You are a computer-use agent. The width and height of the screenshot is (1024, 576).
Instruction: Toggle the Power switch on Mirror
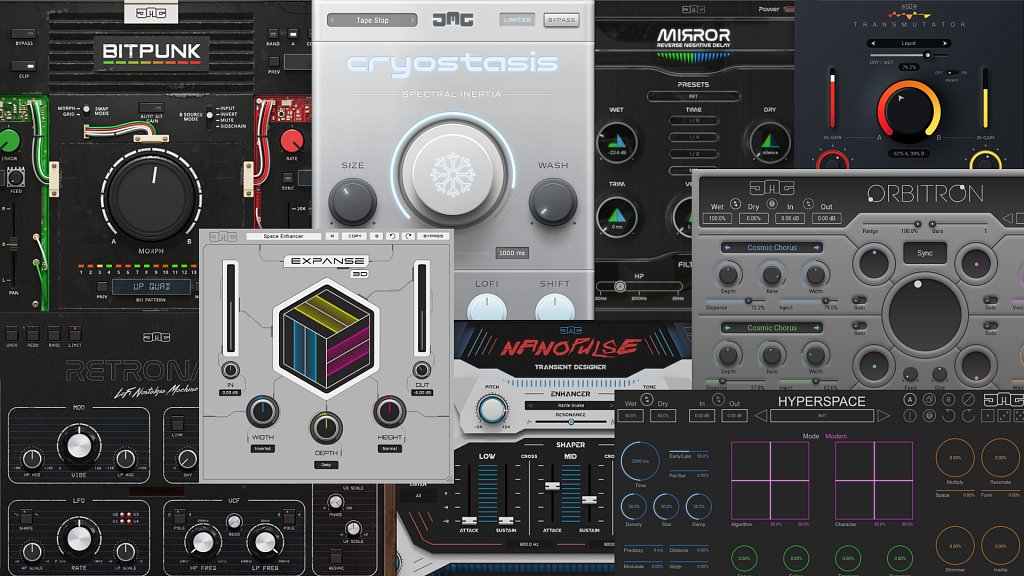[789, 10]
